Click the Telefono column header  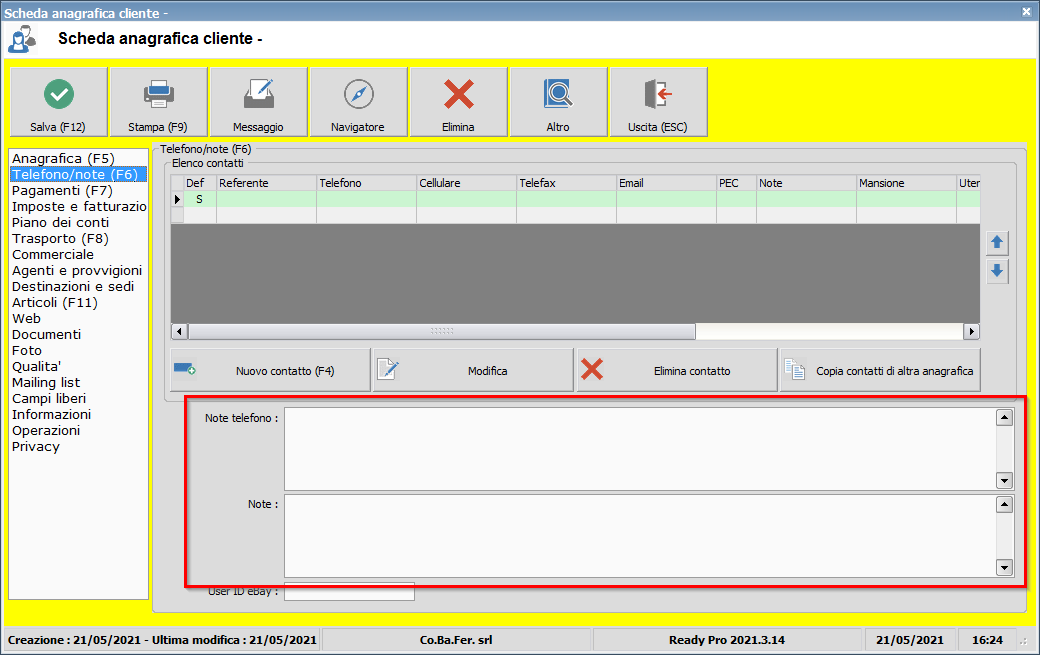[367, 183]
